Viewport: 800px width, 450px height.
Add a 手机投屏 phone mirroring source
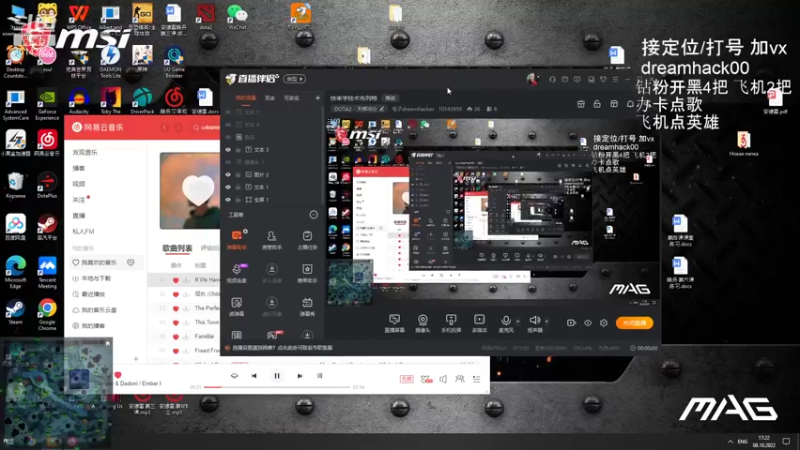pos(451,323)
